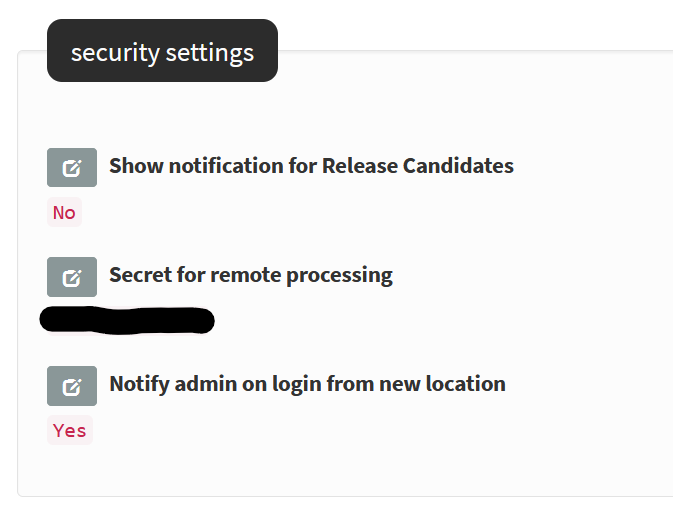Click the blacked-out secret value
This screenshot has height=511, width=673.
pos(127,320)
